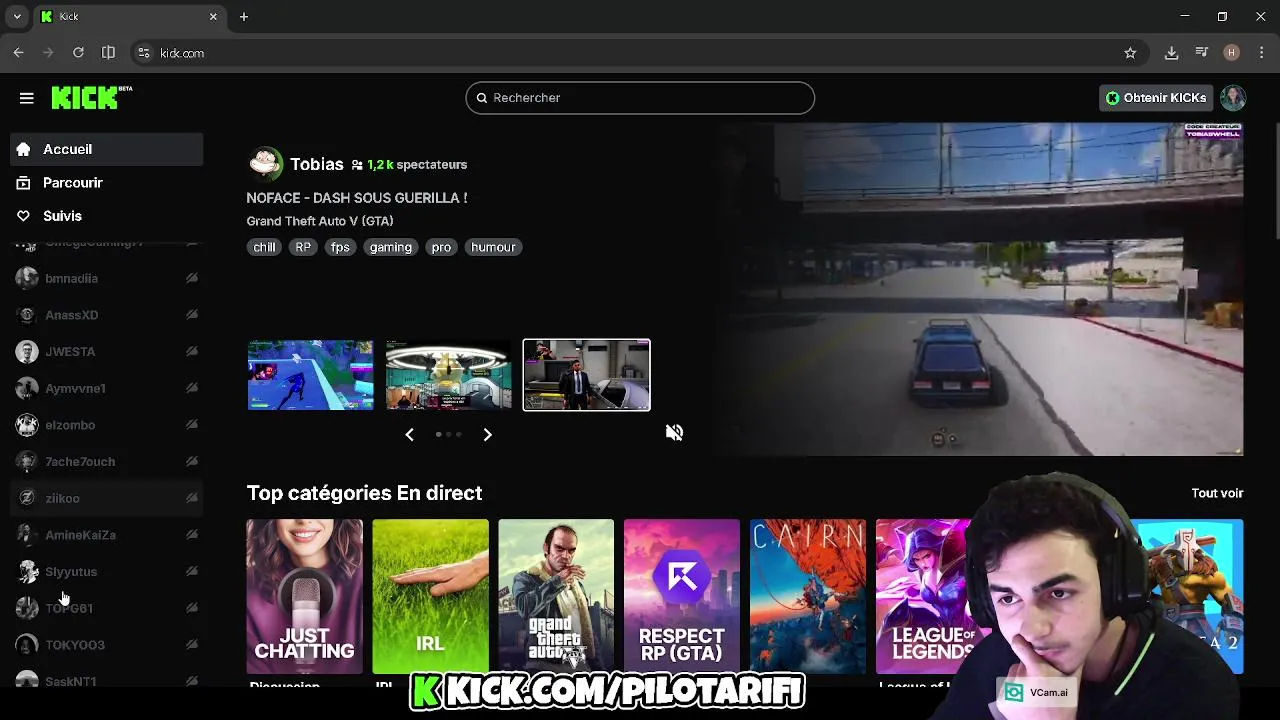The width and height of the screenshot is (1280, 720).
Task: Open Tobias channel name link
Action: pos(316,164)
